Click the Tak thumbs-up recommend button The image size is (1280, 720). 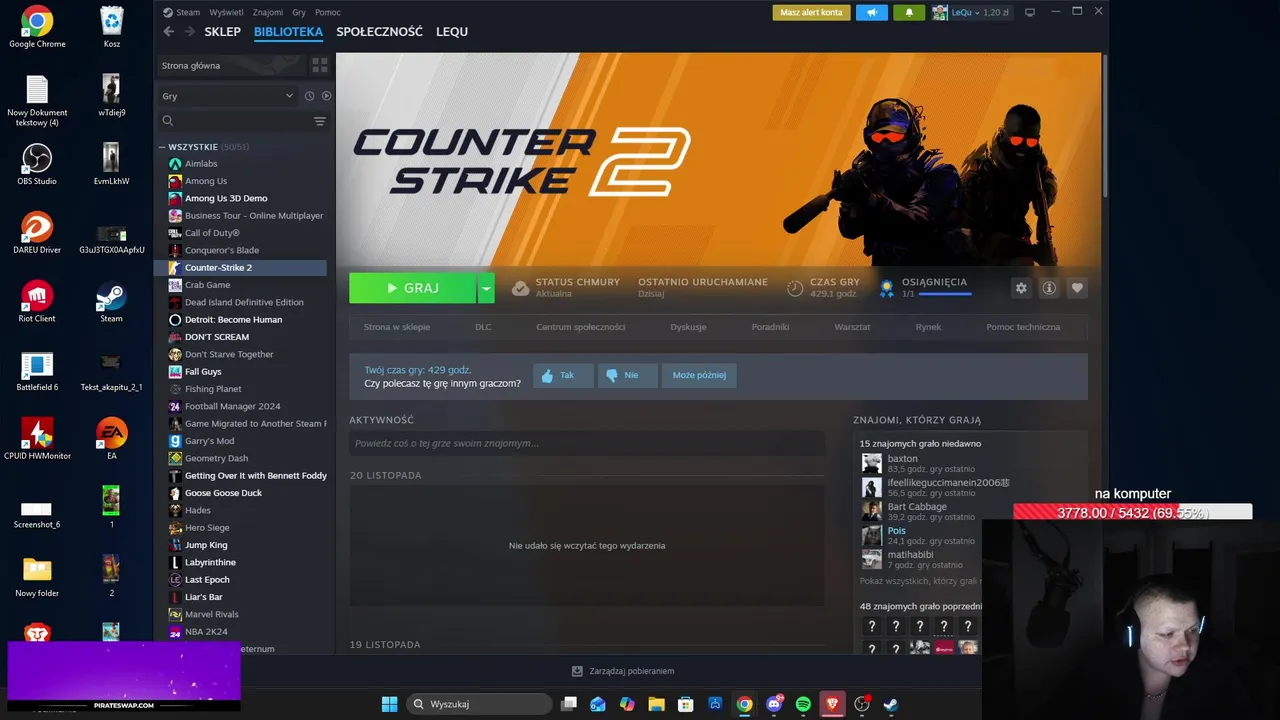563,376
